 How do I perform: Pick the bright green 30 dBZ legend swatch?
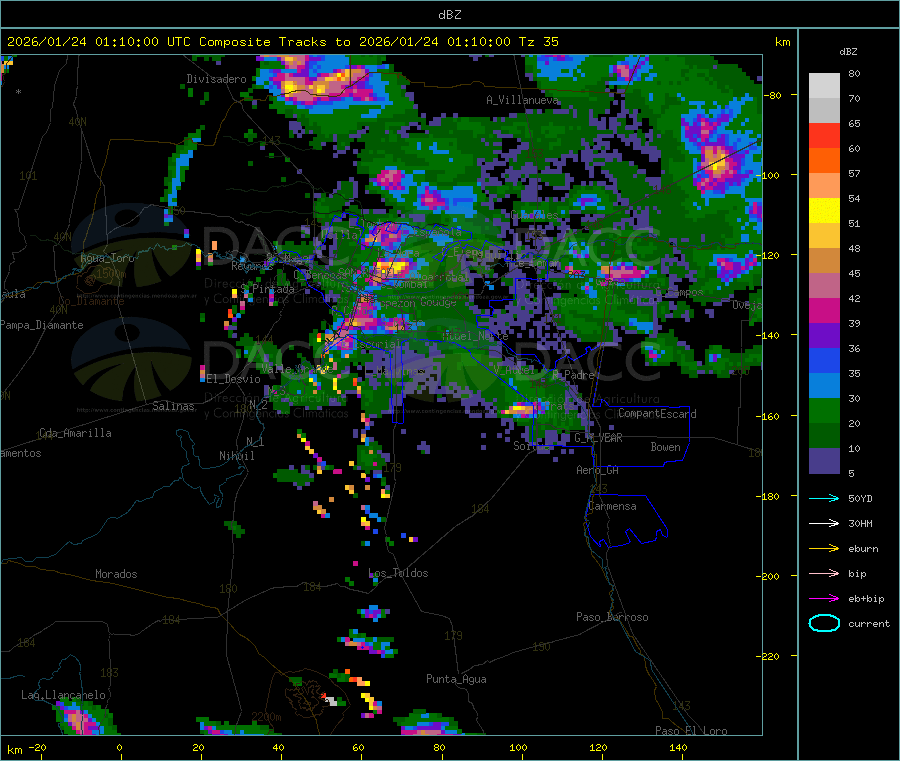coord(824,410)
